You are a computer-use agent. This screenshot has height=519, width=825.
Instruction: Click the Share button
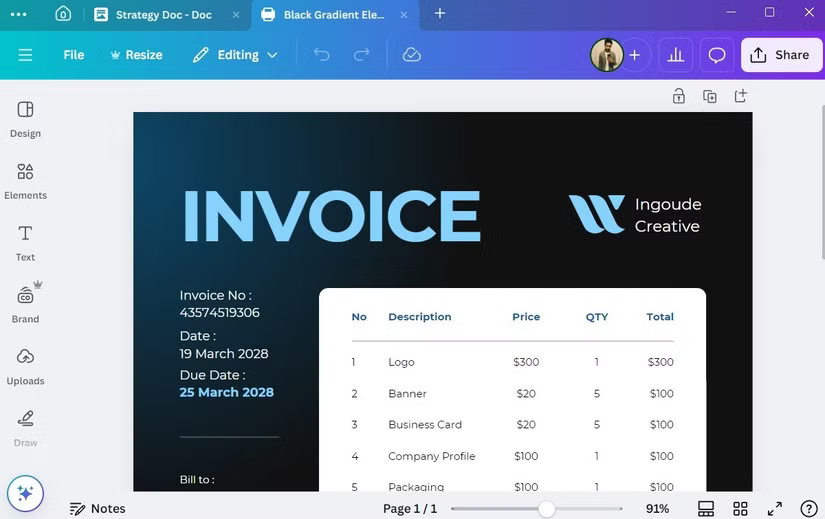pyautogui.click(x=781, y=55)
